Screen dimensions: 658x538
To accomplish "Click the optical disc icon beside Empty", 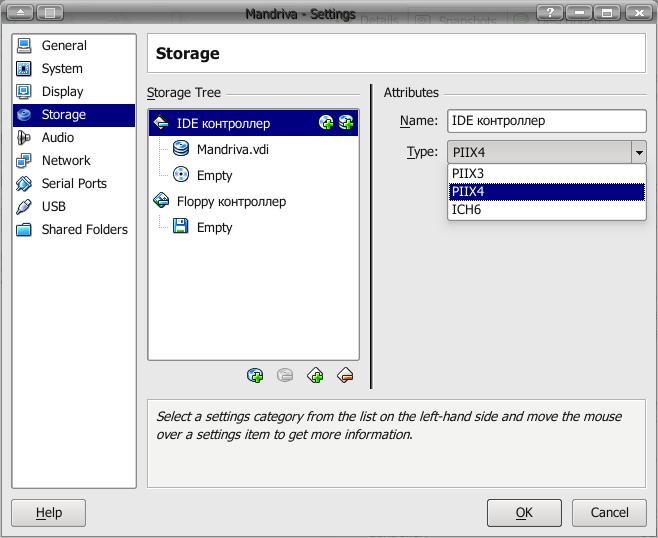I will [x=181, y=175].
